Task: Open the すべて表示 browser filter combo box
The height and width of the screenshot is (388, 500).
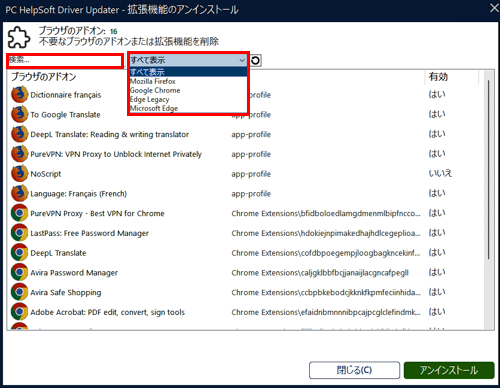Action: [188, 60]
